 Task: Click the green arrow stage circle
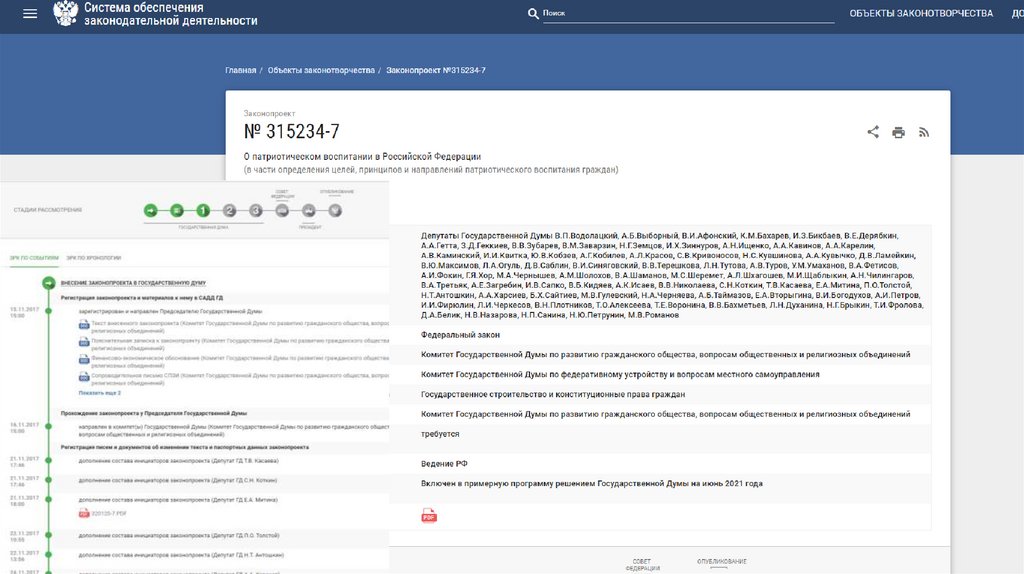[x=151, y=210]
